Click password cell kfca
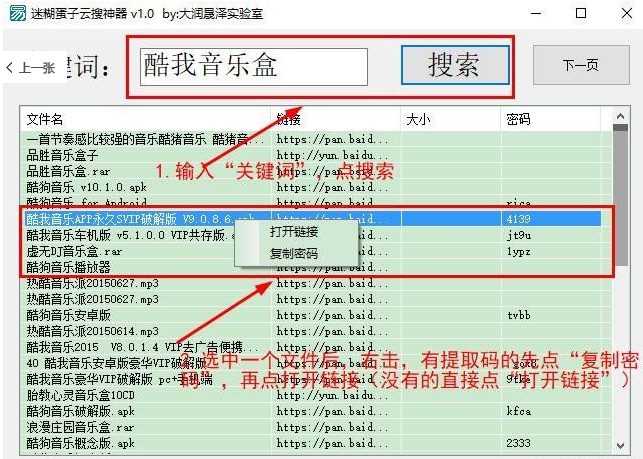 click(519, 411)
